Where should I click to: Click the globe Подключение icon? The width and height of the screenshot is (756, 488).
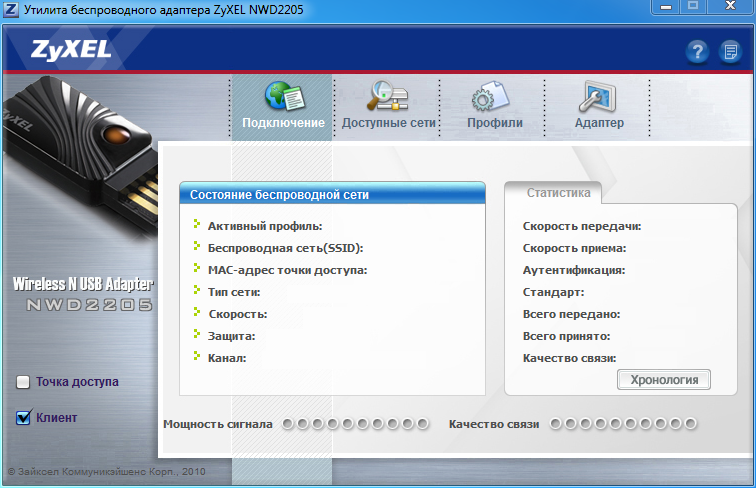(x=284, y=95)
